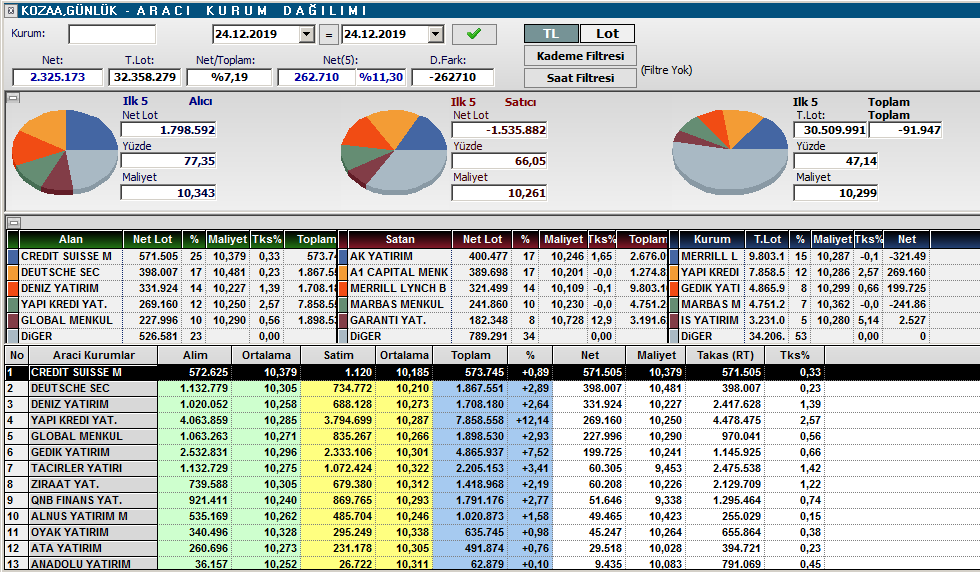Switch to TL view

pos(551,34)
